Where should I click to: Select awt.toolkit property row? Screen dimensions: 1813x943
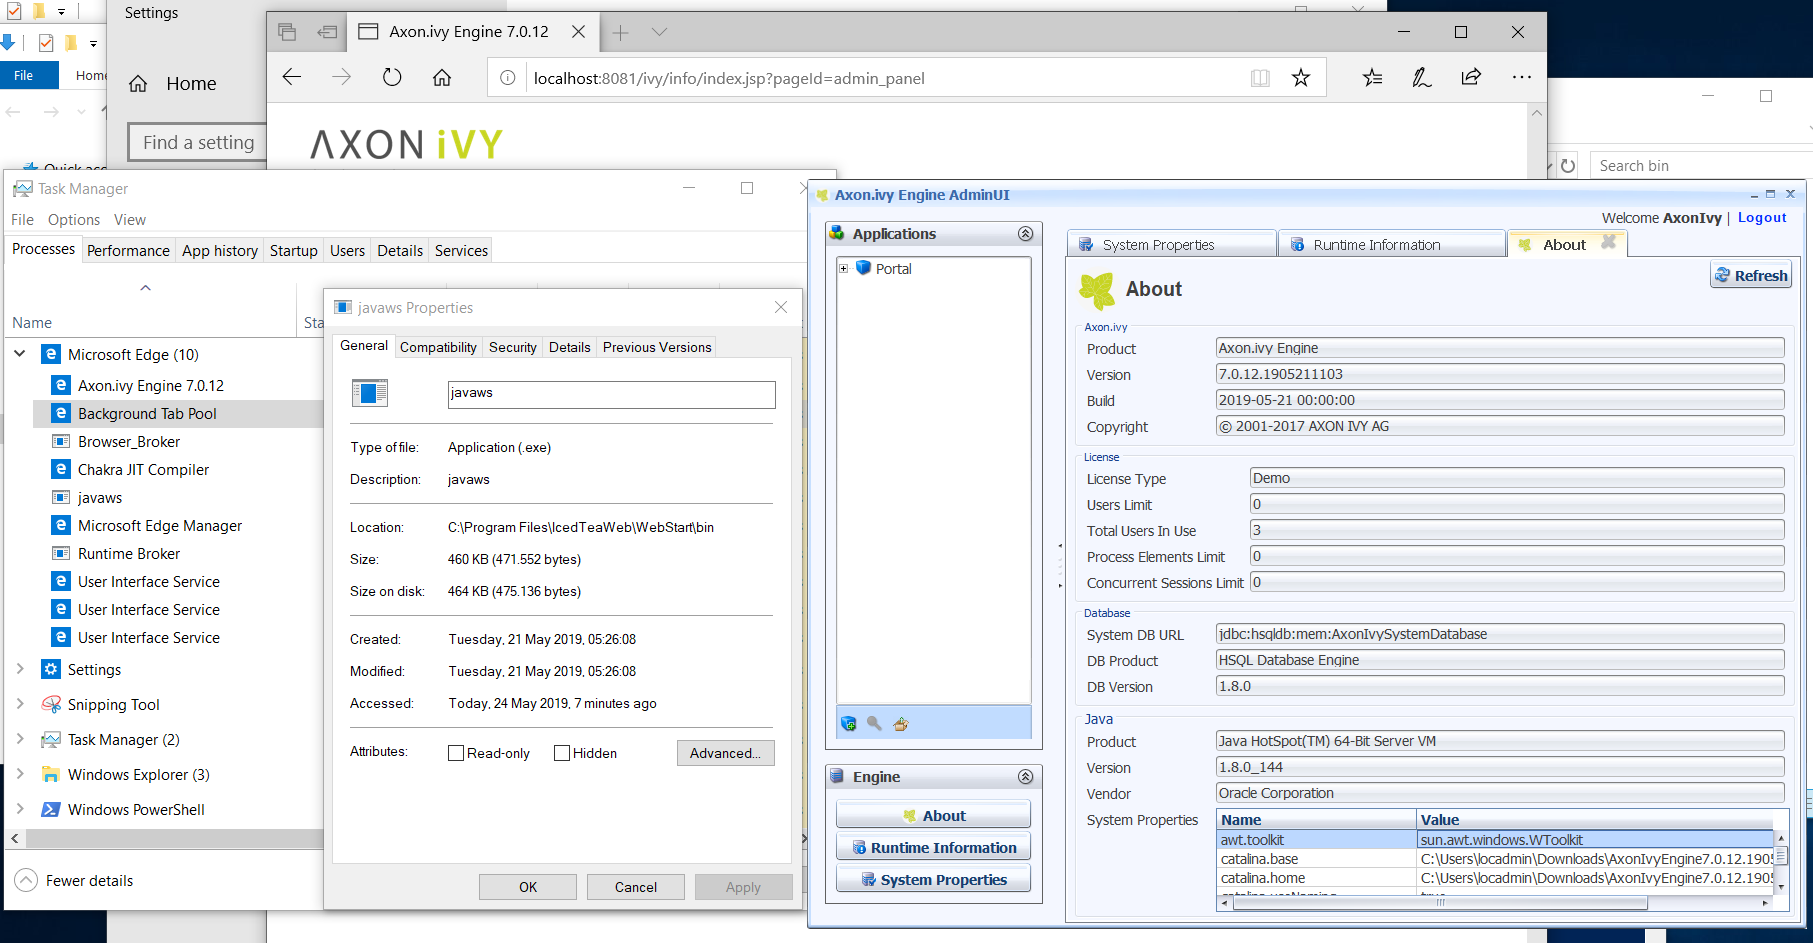pos(1495,840)
